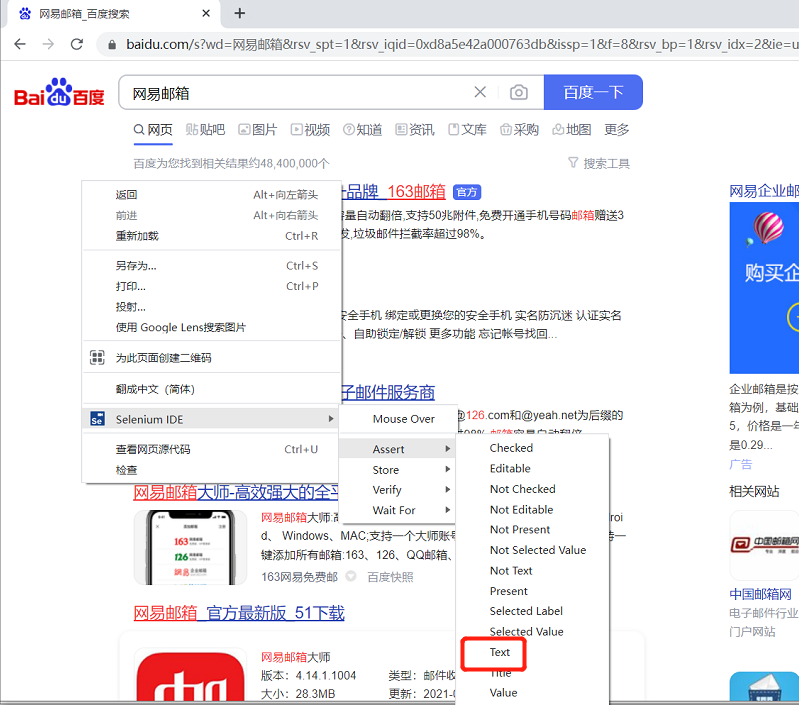Choose 使用 Google Lens搜索图片
Image resolution: width=799 pixels, height=705 pixels.
click(x=211, y=327)
